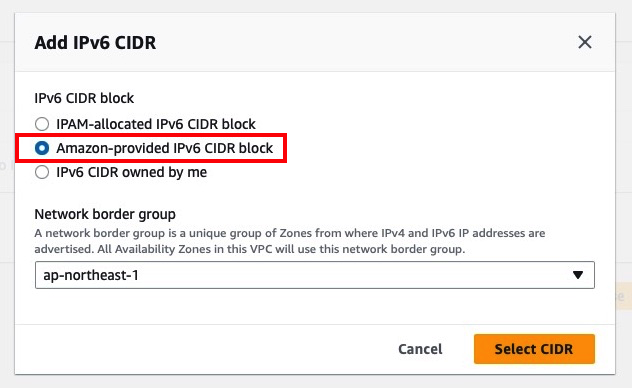Close the Add IPv6 CIDR dialog
Image resolution: width=632 pixels, height=388 pixels.
coord(584,42)
